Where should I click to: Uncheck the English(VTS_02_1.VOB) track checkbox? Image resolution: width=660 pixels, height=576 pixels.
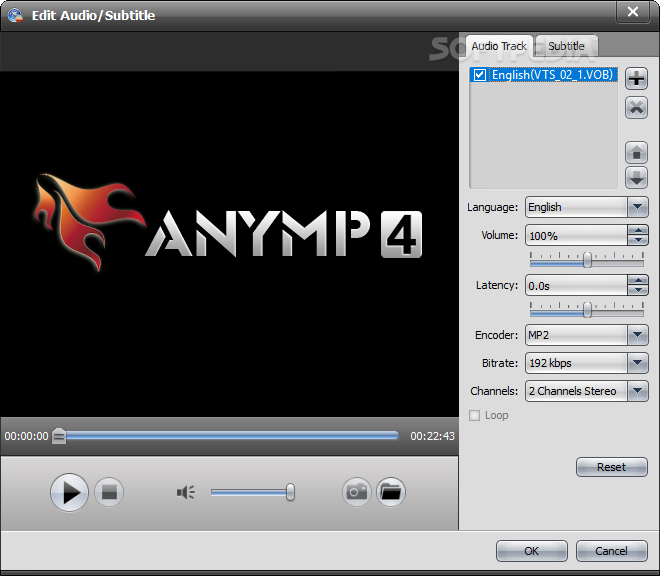(x=479, y=75)
